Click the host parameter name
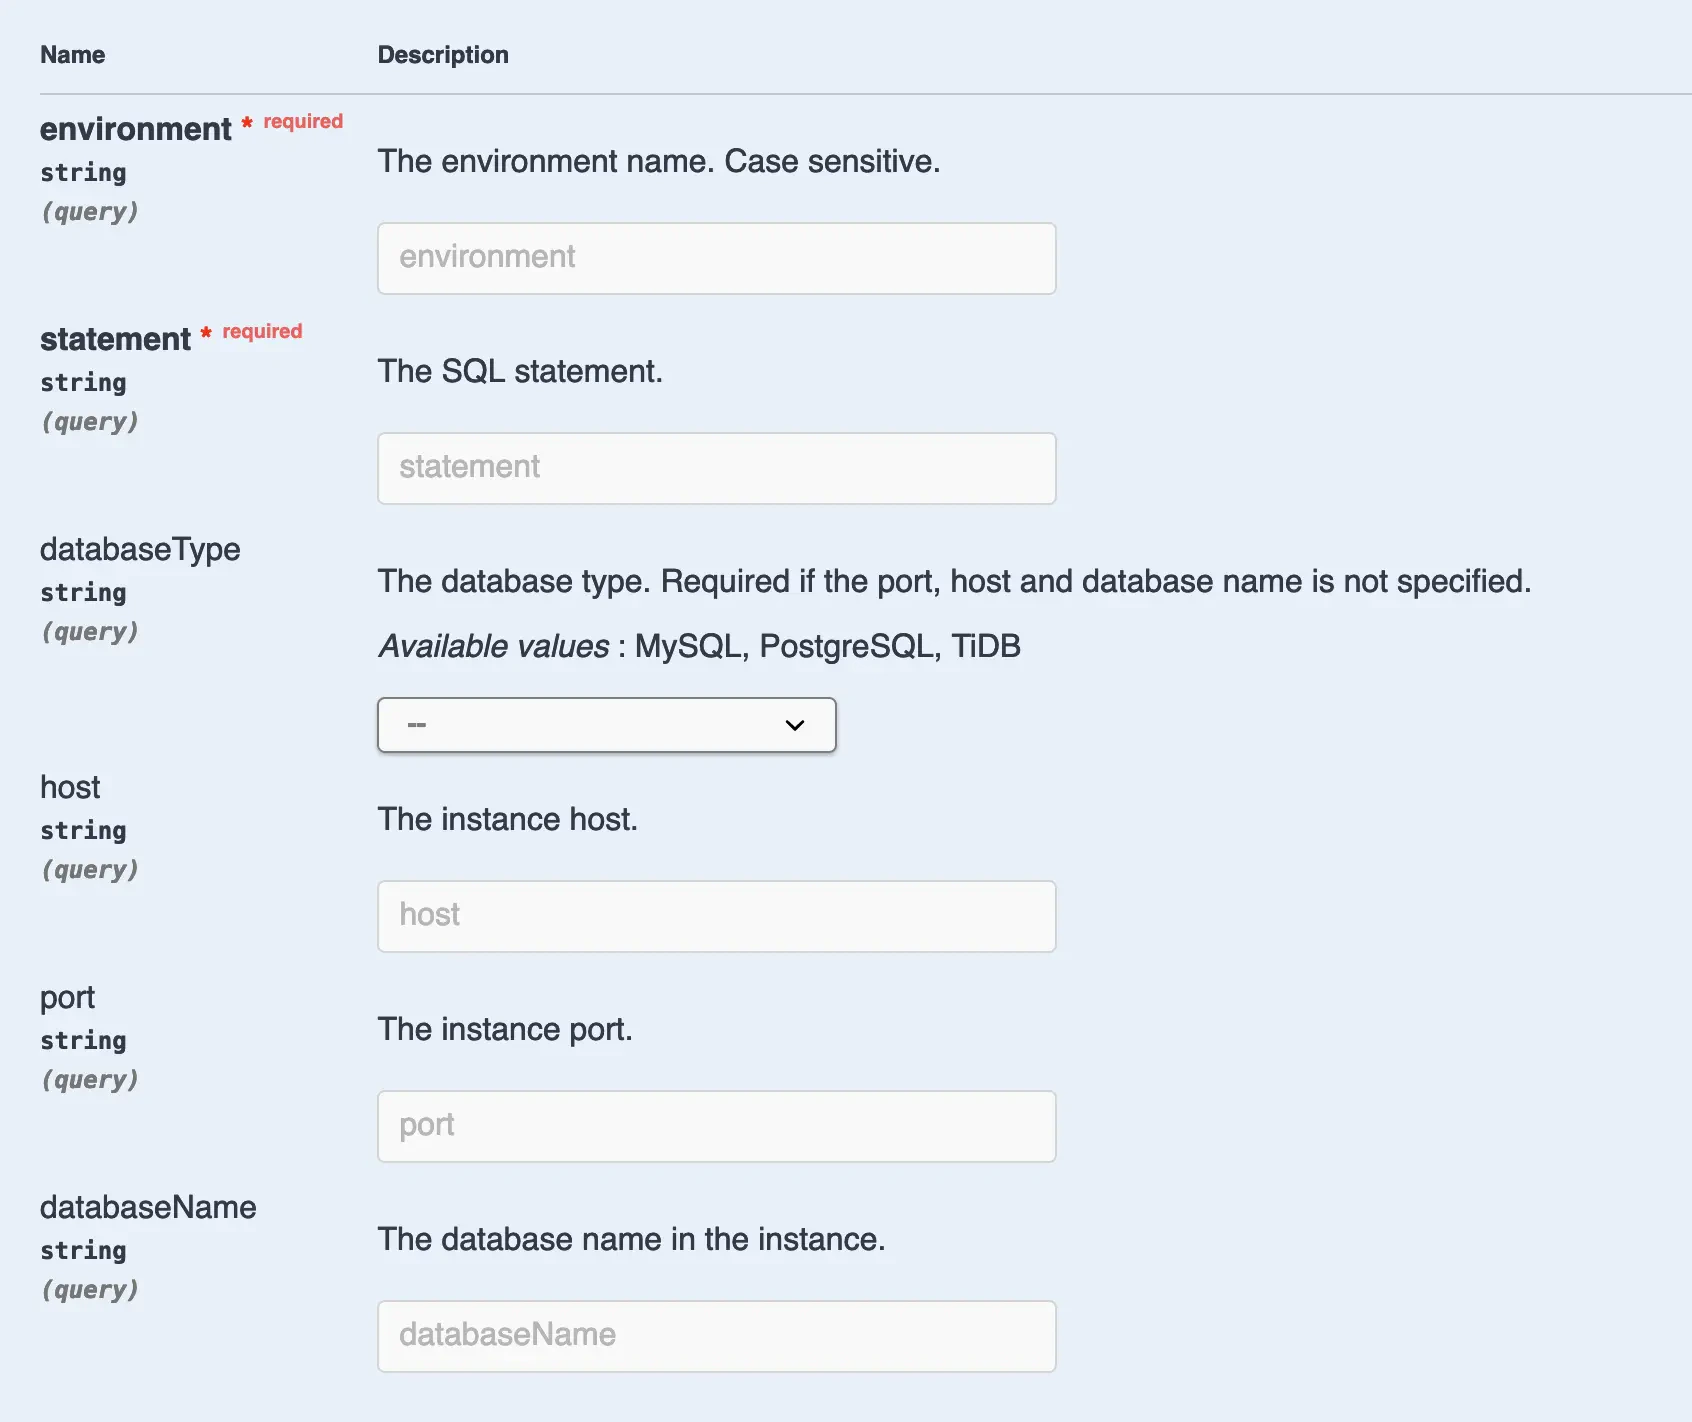 pyautogui.click(x=69, y=787)
